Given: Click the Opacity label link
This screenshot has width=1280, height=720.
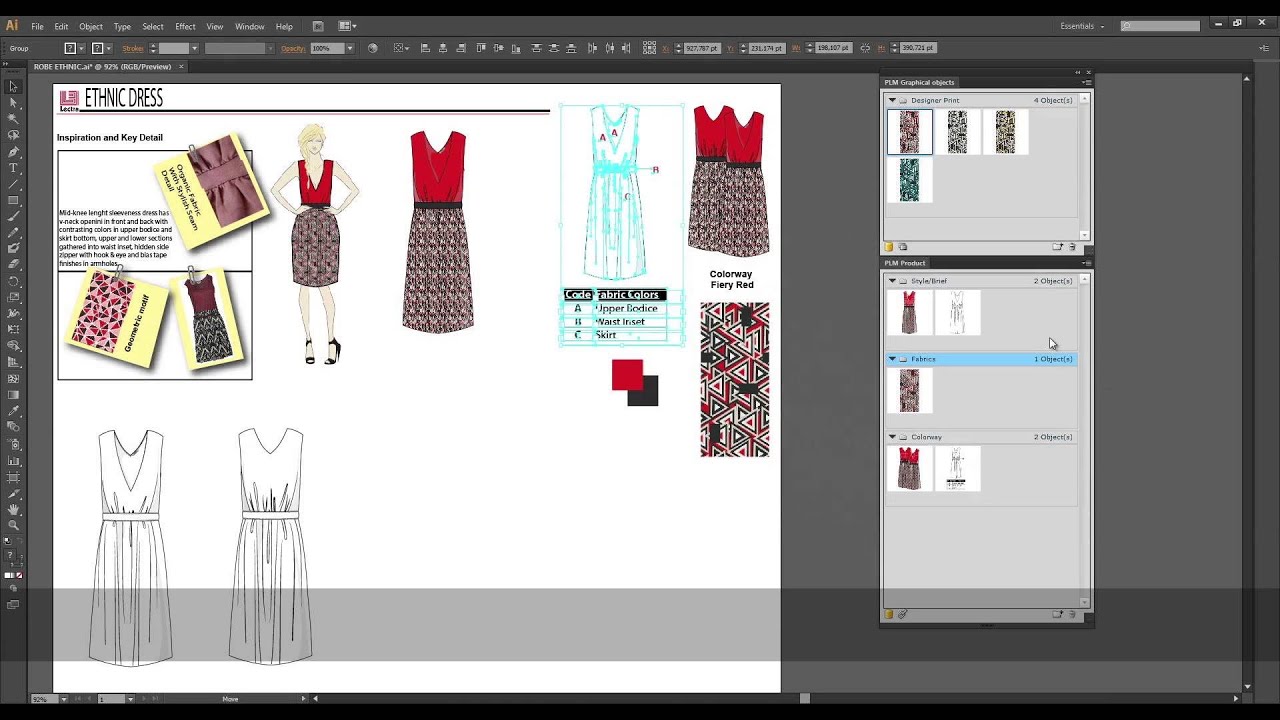Looking at the screenshot, I should pyautogui.click(x=293, y=48).
